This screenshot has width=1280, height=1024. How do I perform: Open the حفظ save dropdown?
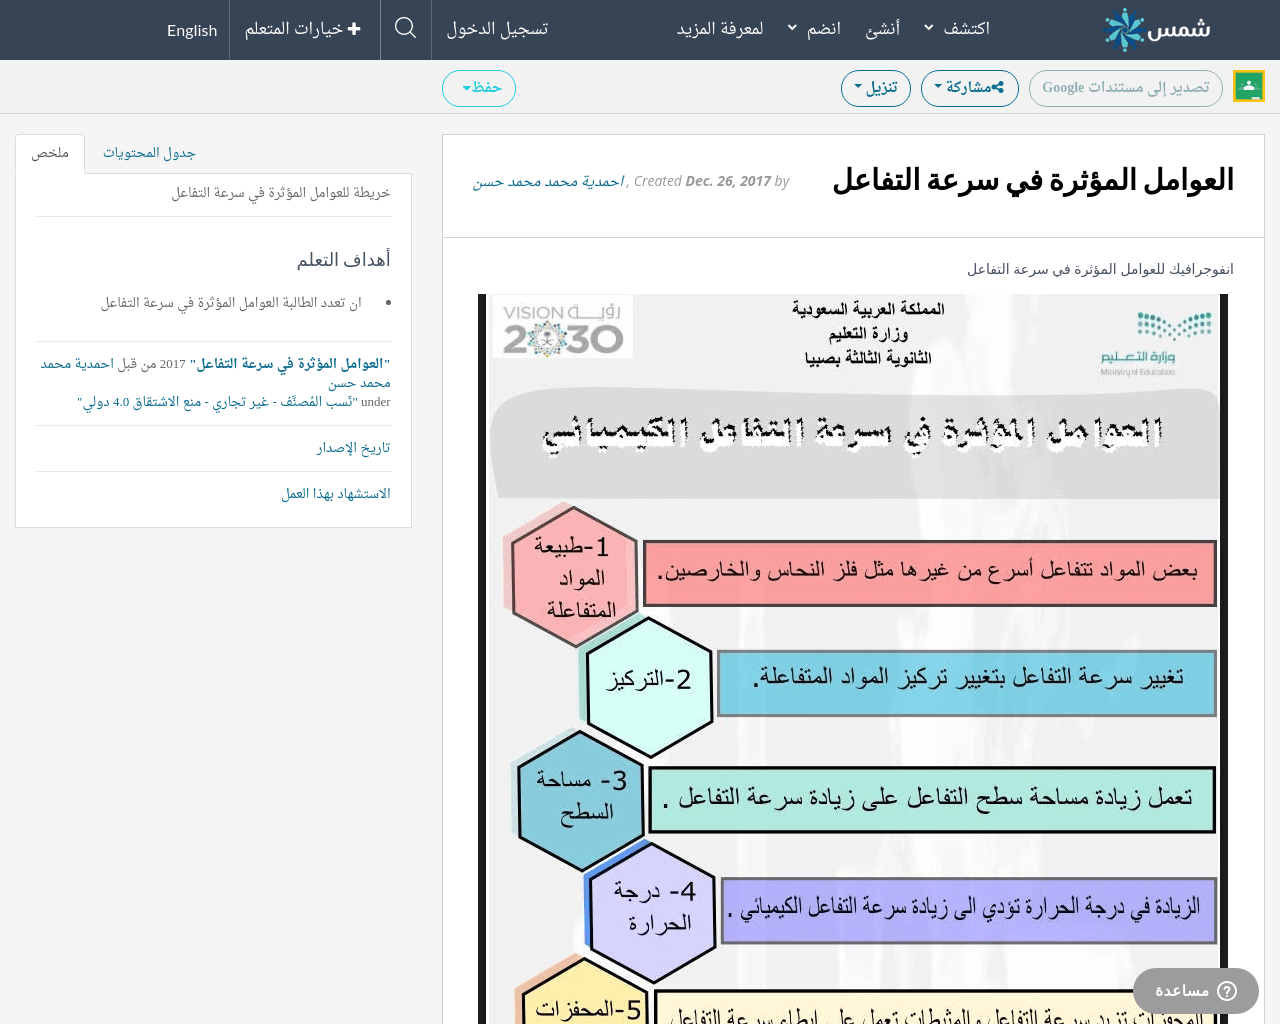click(479, 88)
